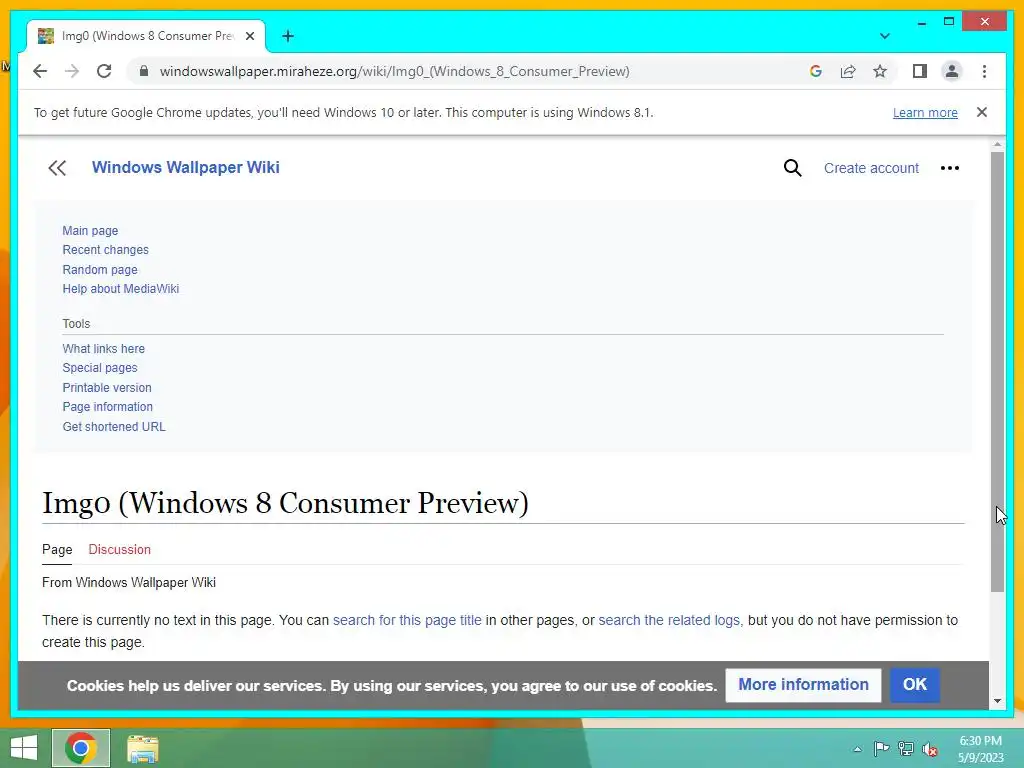Click Create account link
This screenshot has height=768, width=1024.
coord(871,168)
